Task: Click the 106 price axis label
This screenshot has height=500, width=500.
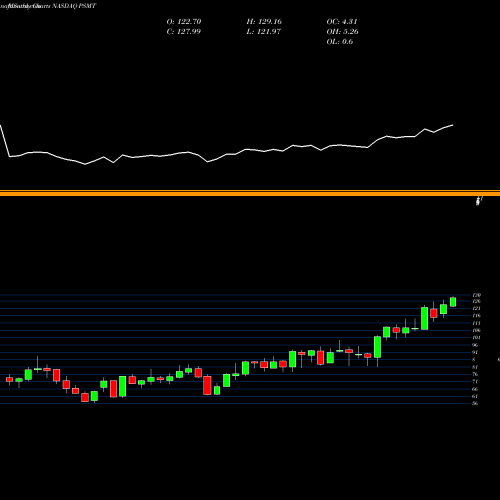Action: (x=476, y=330)
